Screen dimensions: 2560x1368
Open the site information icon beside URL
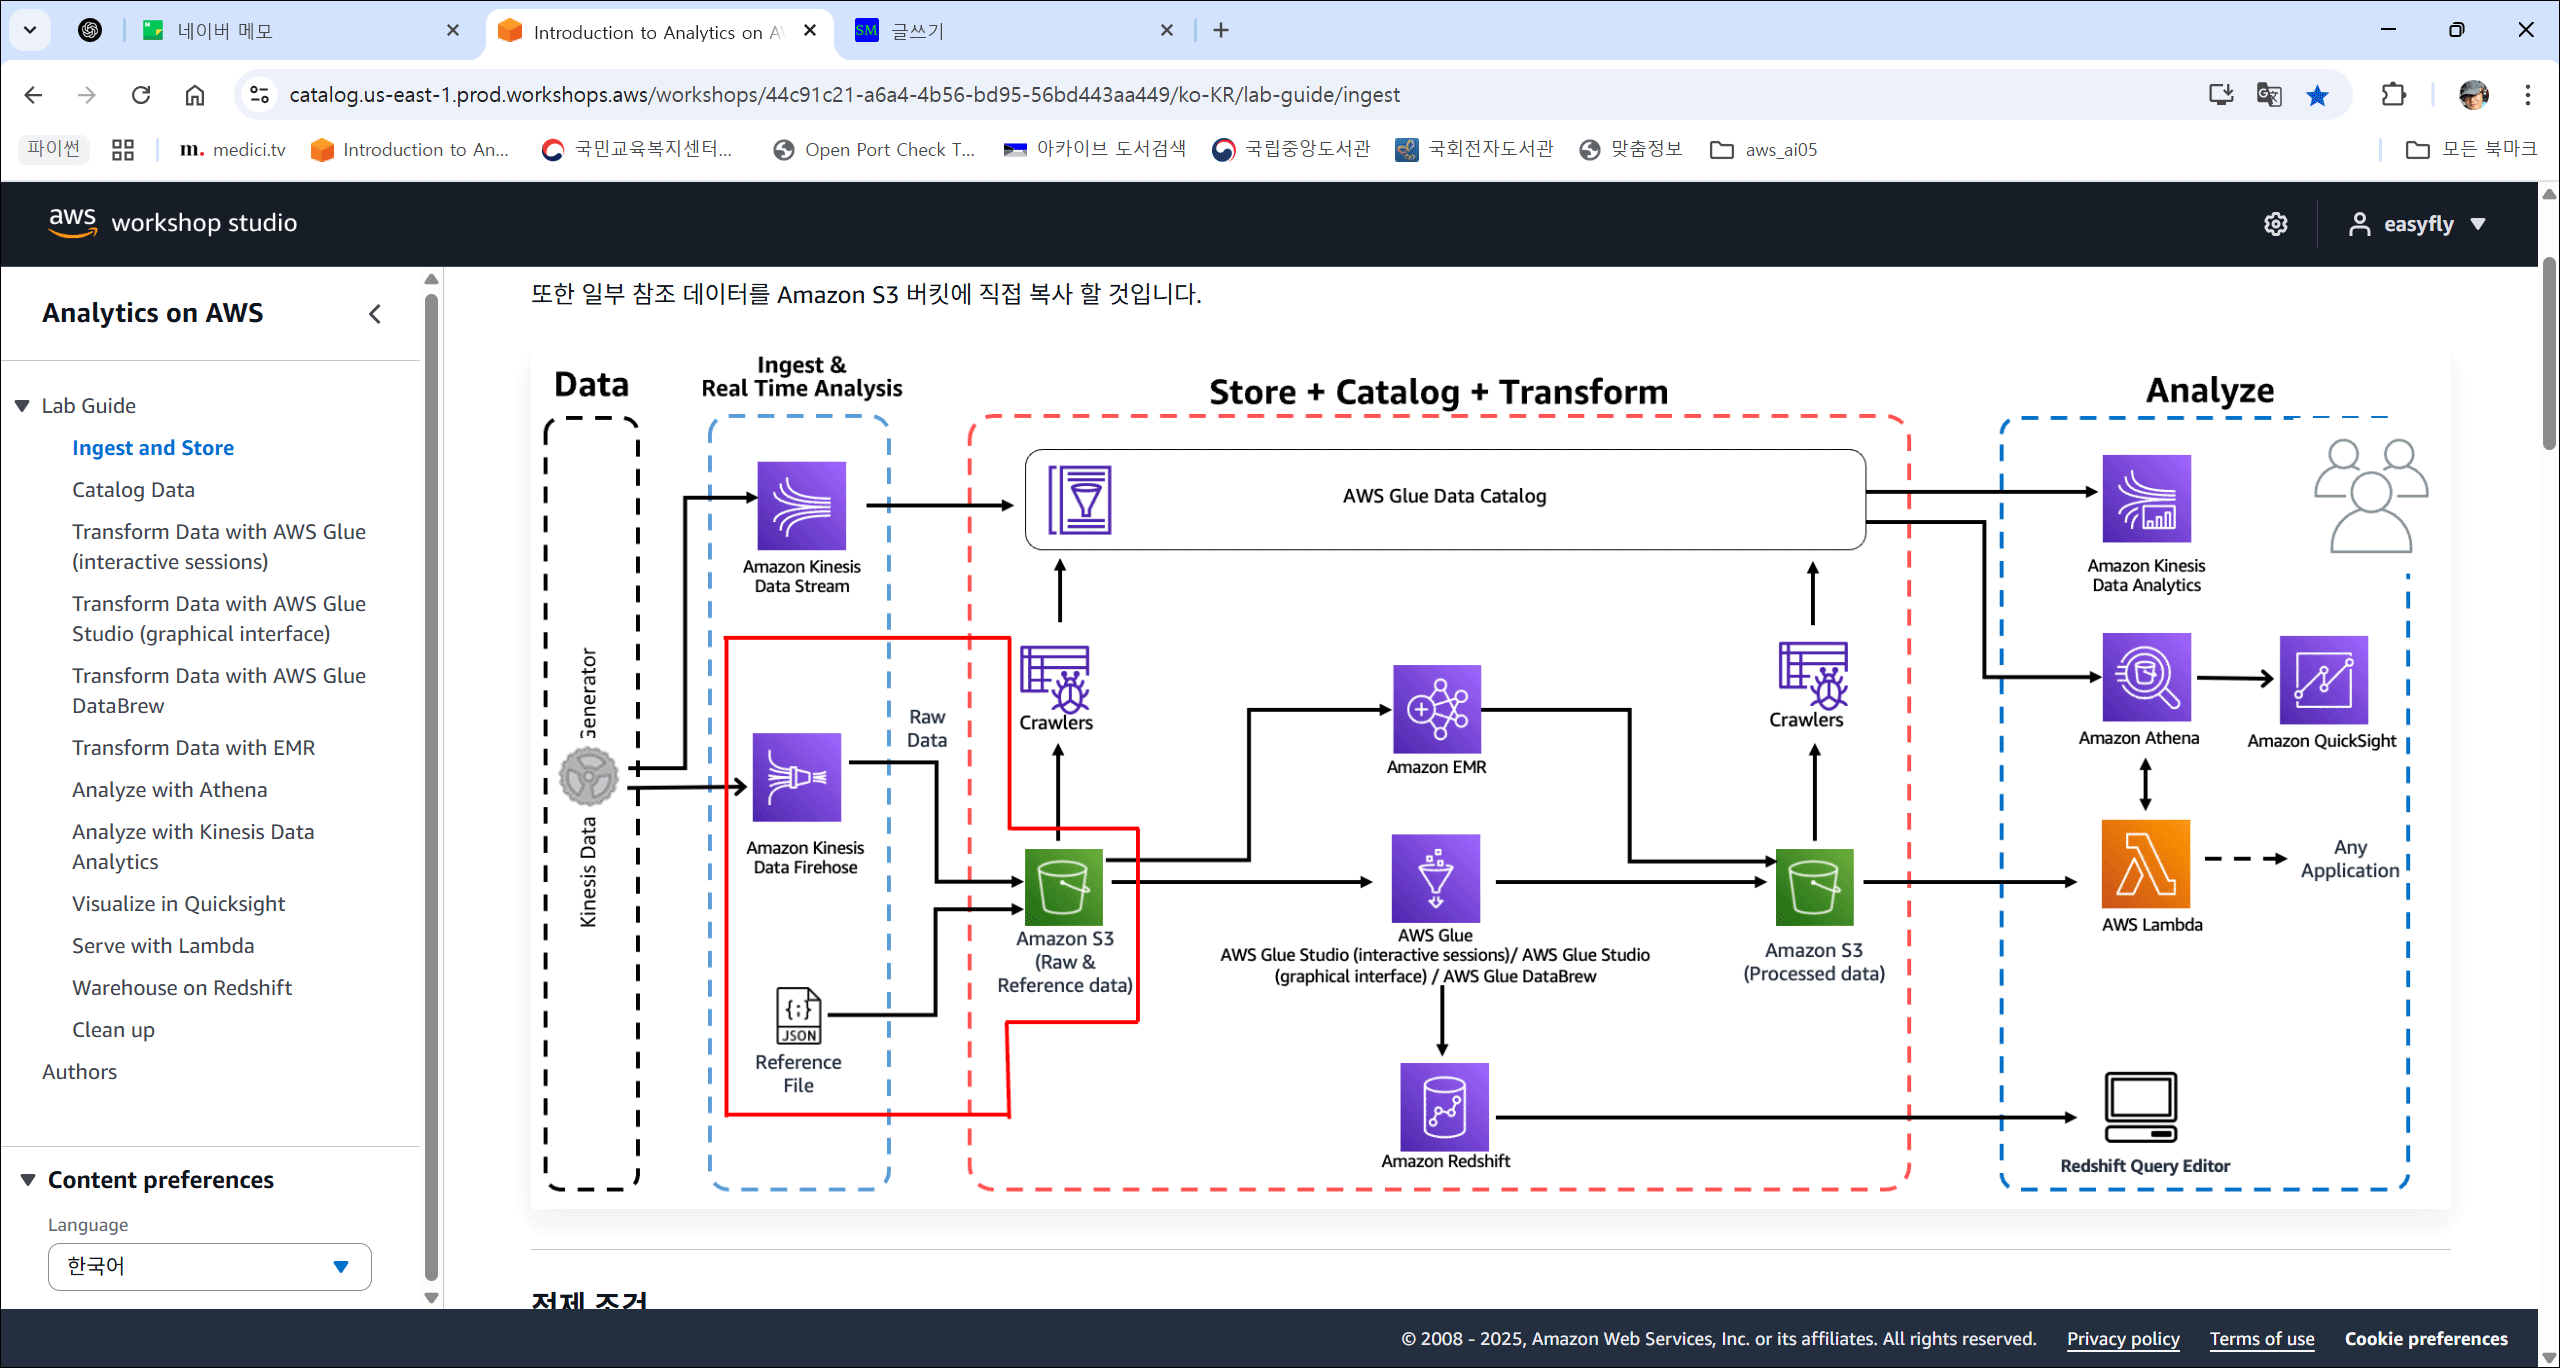pyautogui.click(x=259, y=95)
